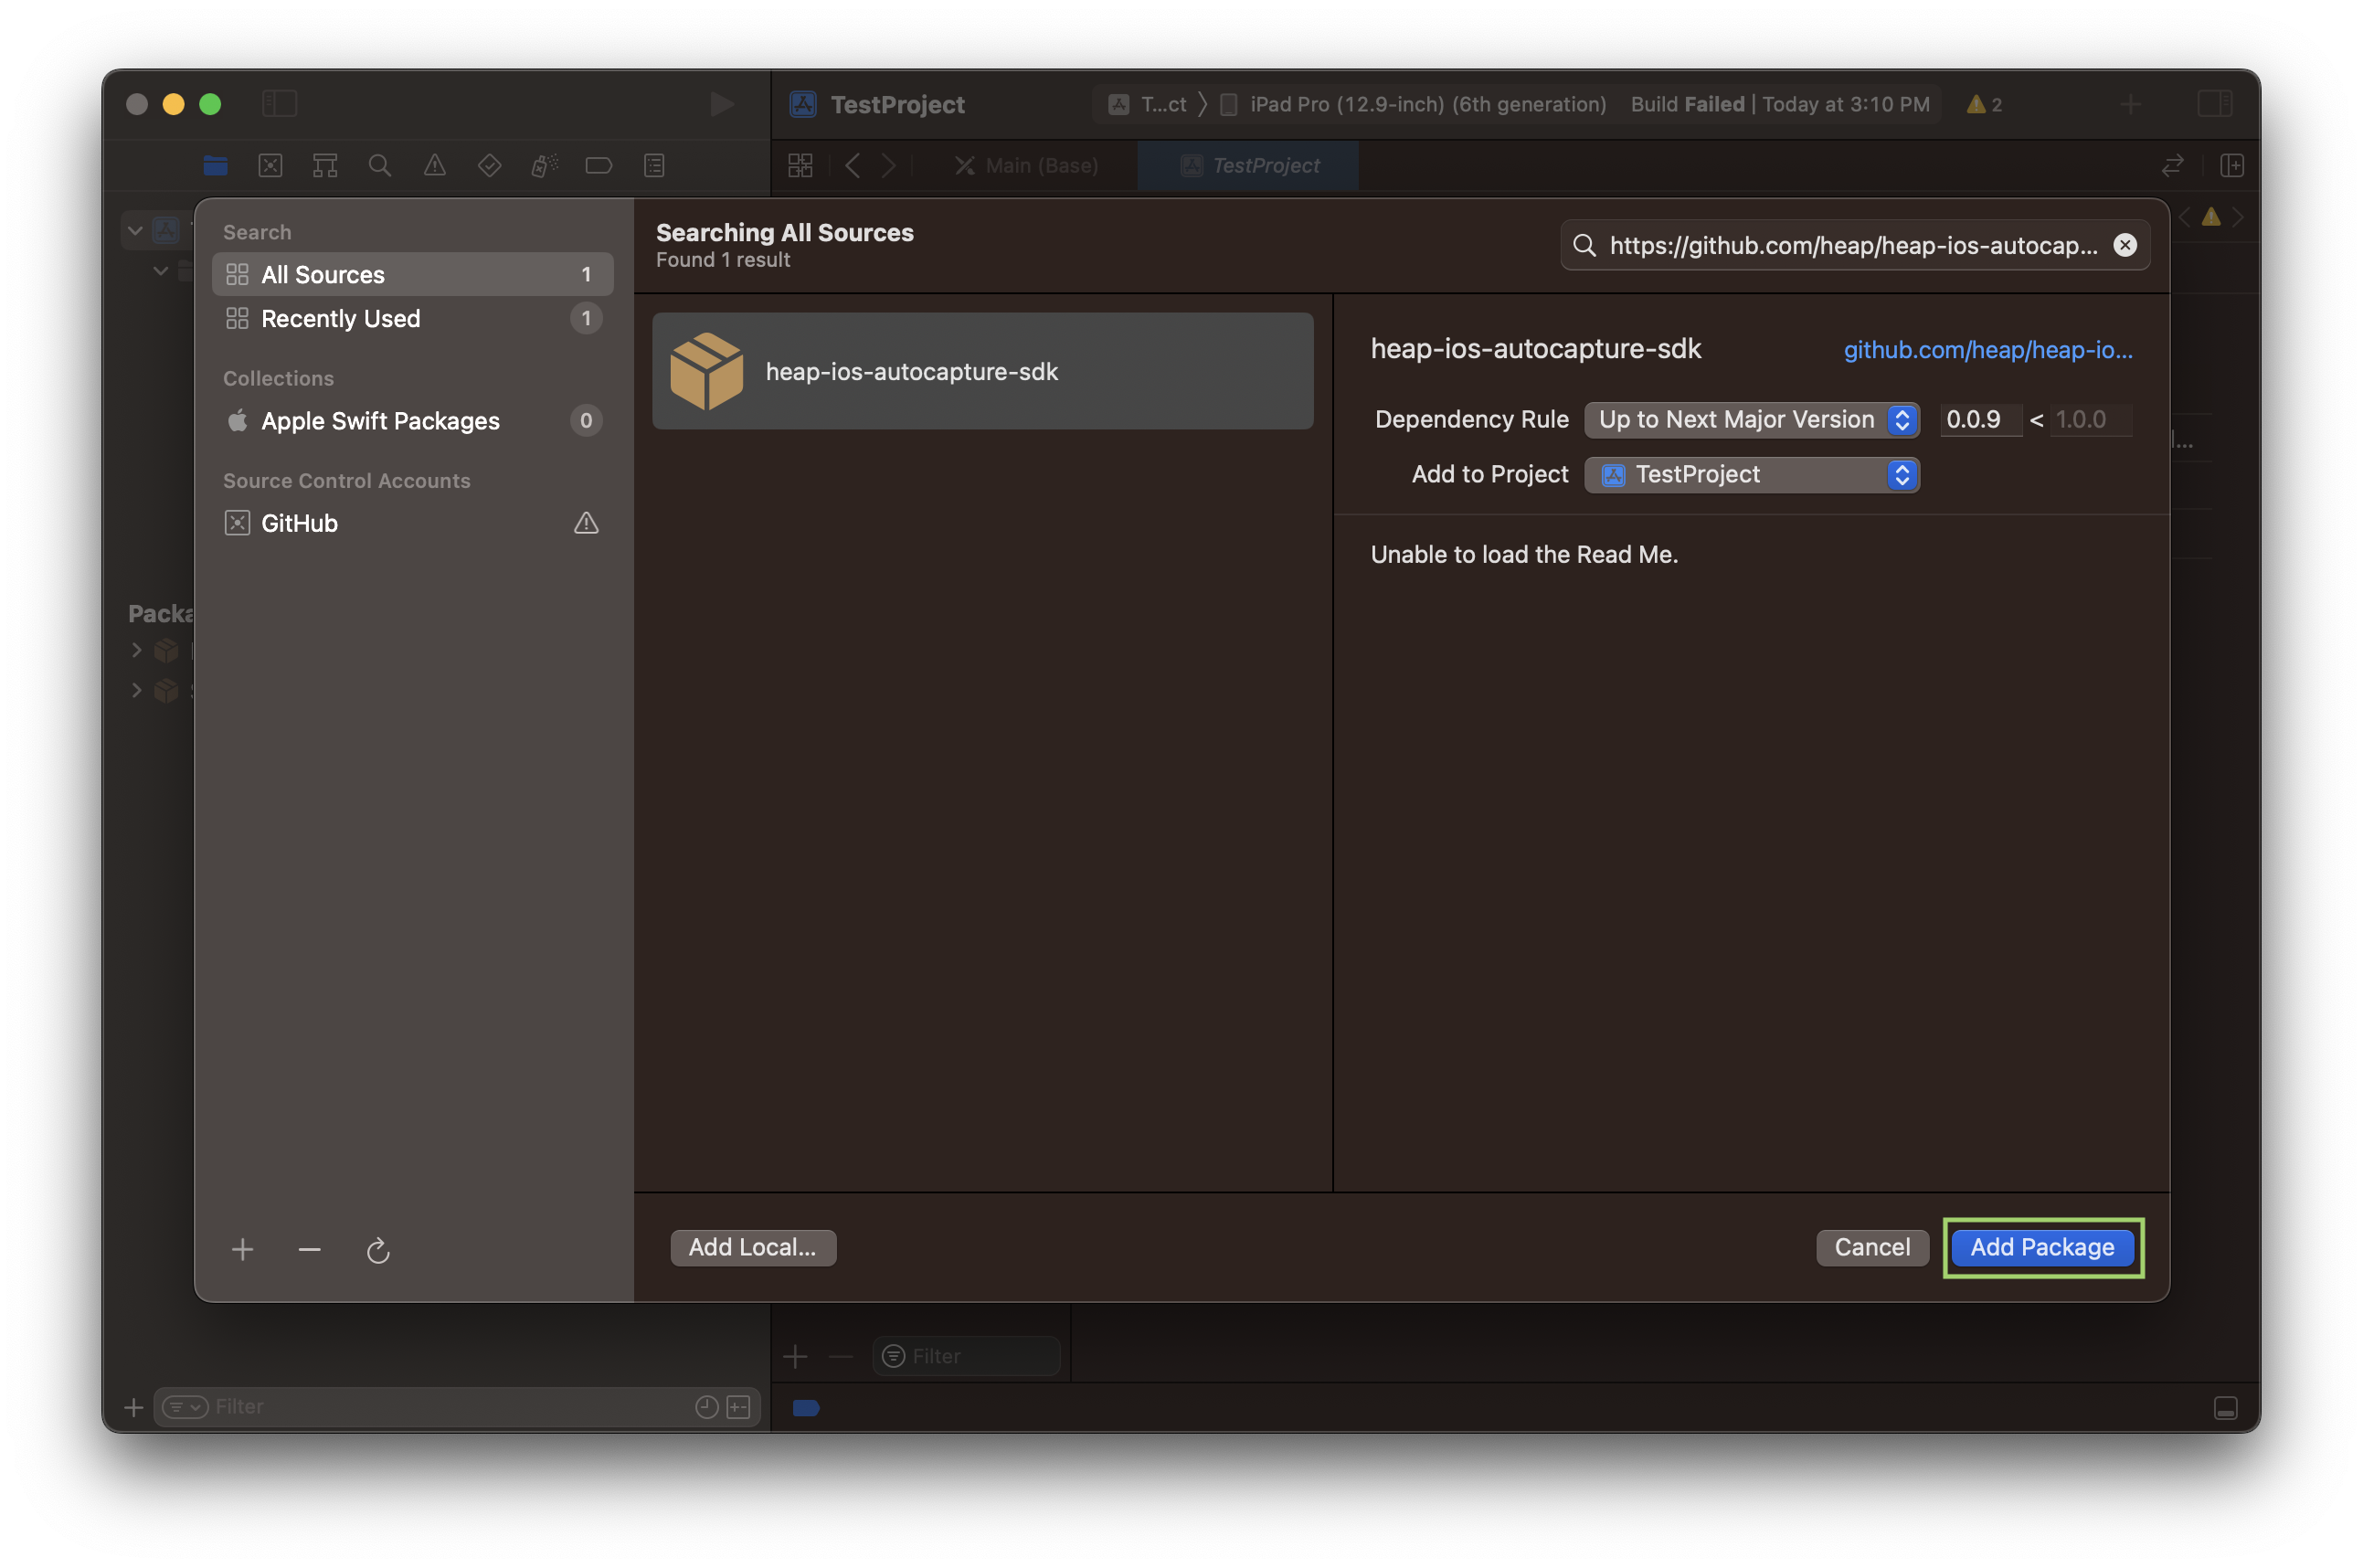Toggle the inspector panel button
2363x1568 pixels.
click(x=2214, y=104)
